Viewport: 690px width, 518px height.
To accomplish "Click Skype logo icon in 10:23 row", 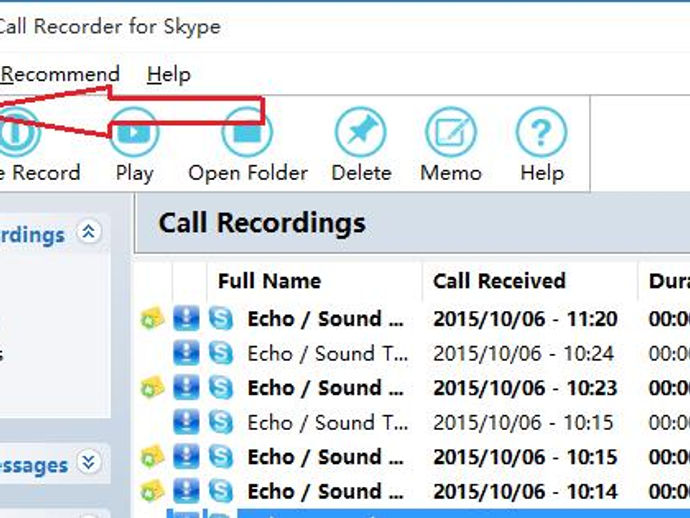I will [x=220, y=387].
